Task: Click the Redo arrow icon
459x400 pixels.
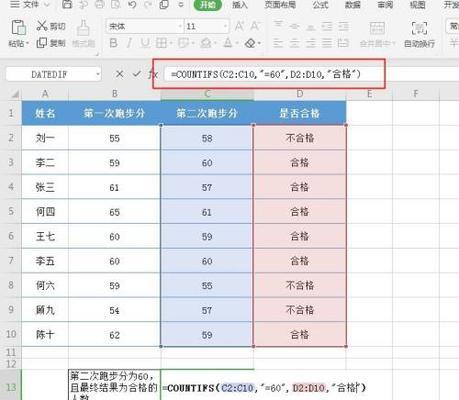Action: 148,4
